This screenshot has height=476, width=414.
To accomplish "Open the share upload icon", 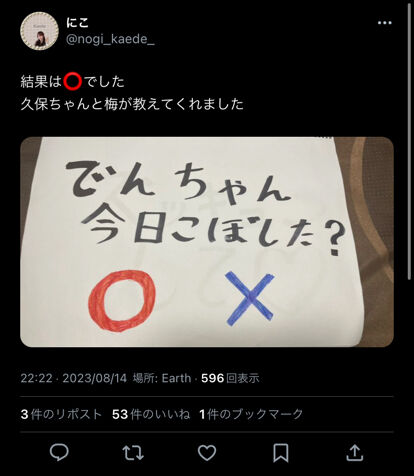I will click(355, 452).
